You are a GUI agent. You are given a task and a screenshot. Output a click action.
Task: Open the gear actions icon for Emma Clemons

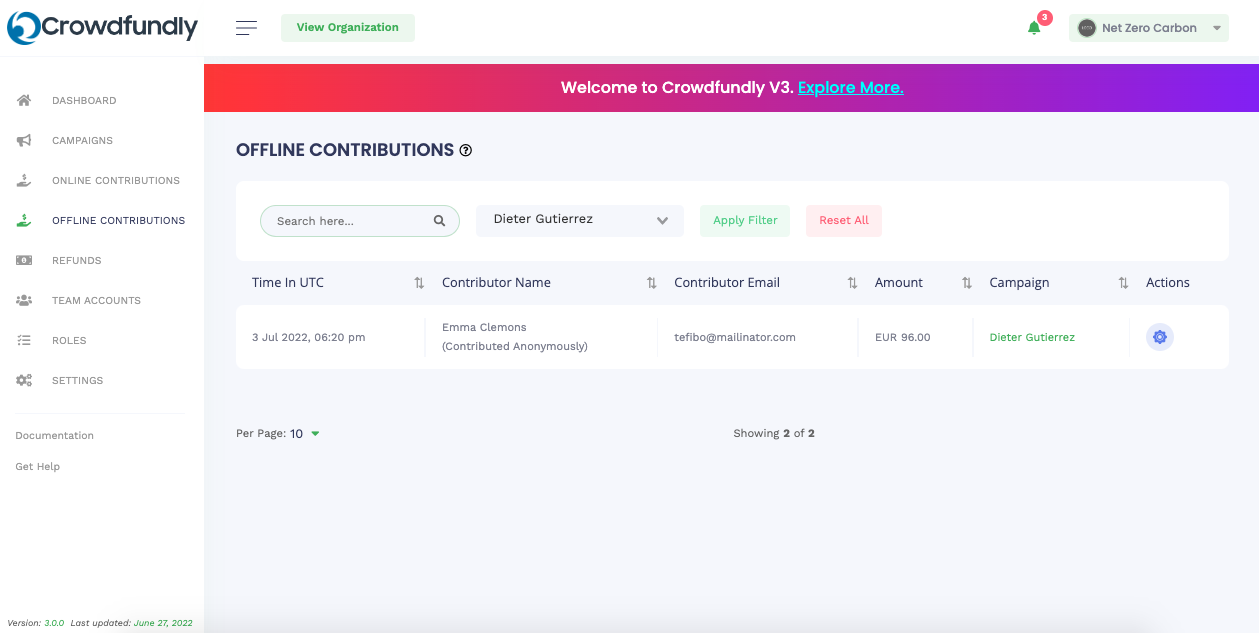[1159, 337]
